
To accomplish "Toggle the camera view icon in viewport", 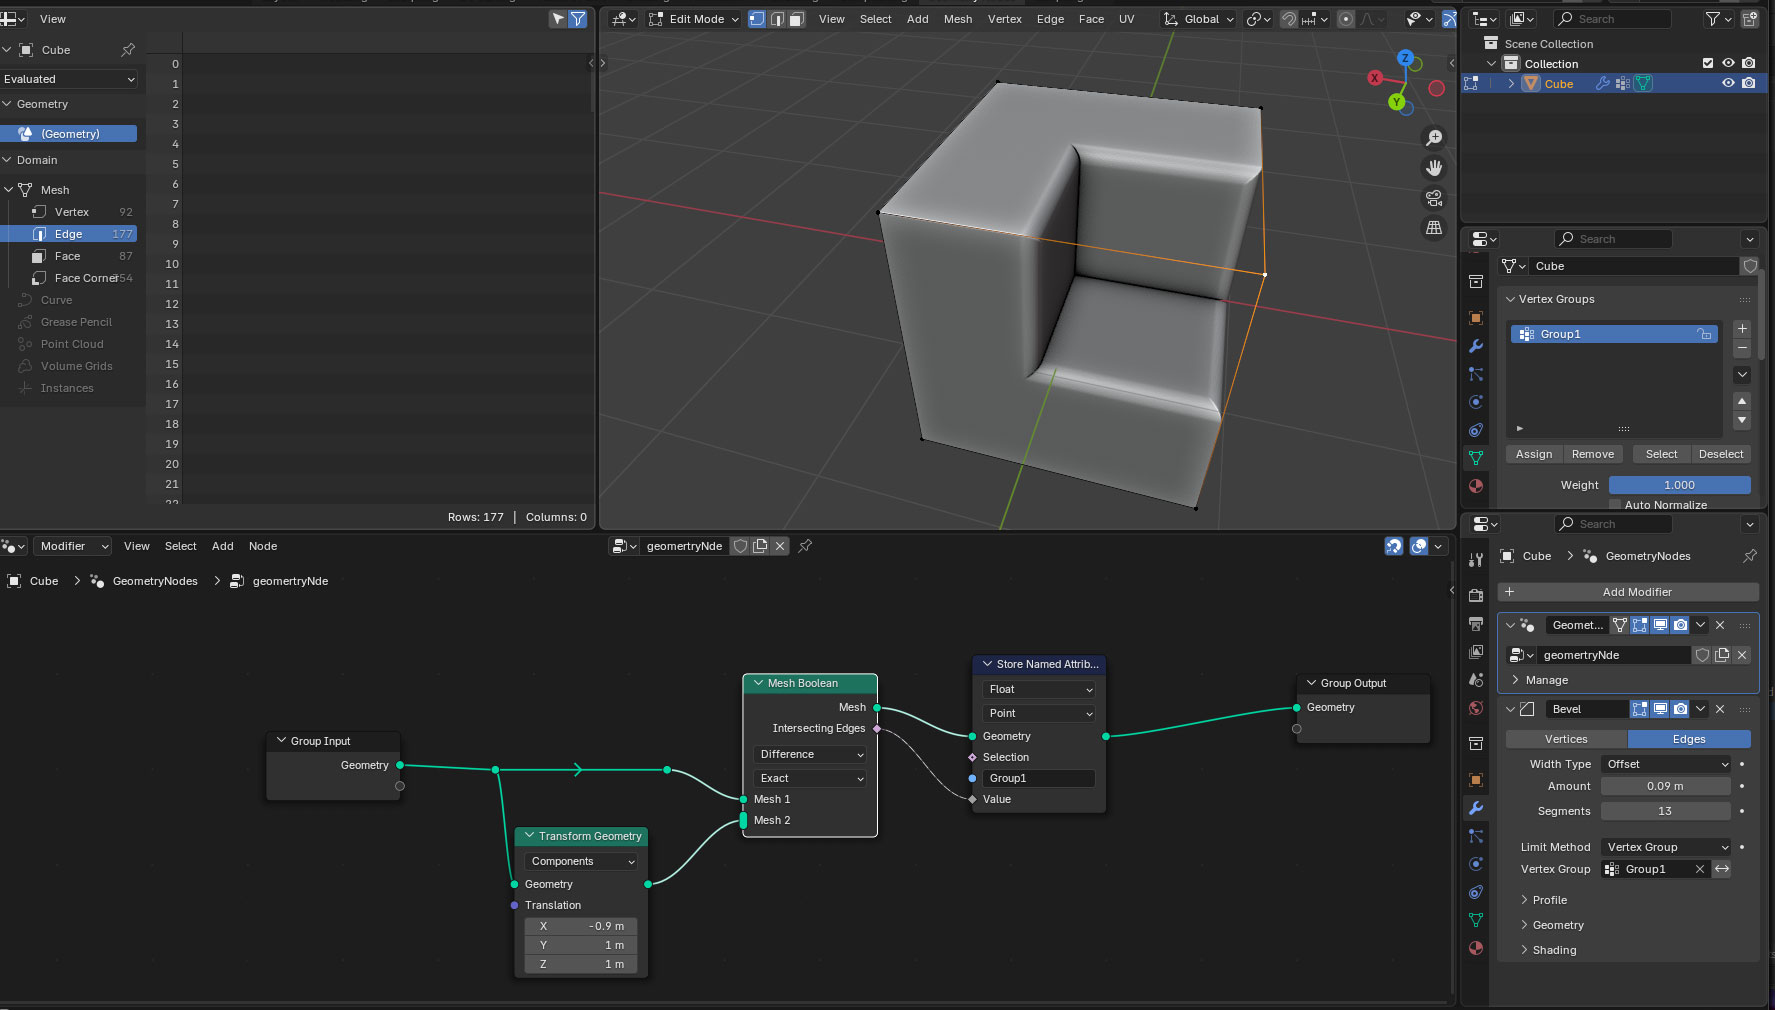I will (1434, 198).
